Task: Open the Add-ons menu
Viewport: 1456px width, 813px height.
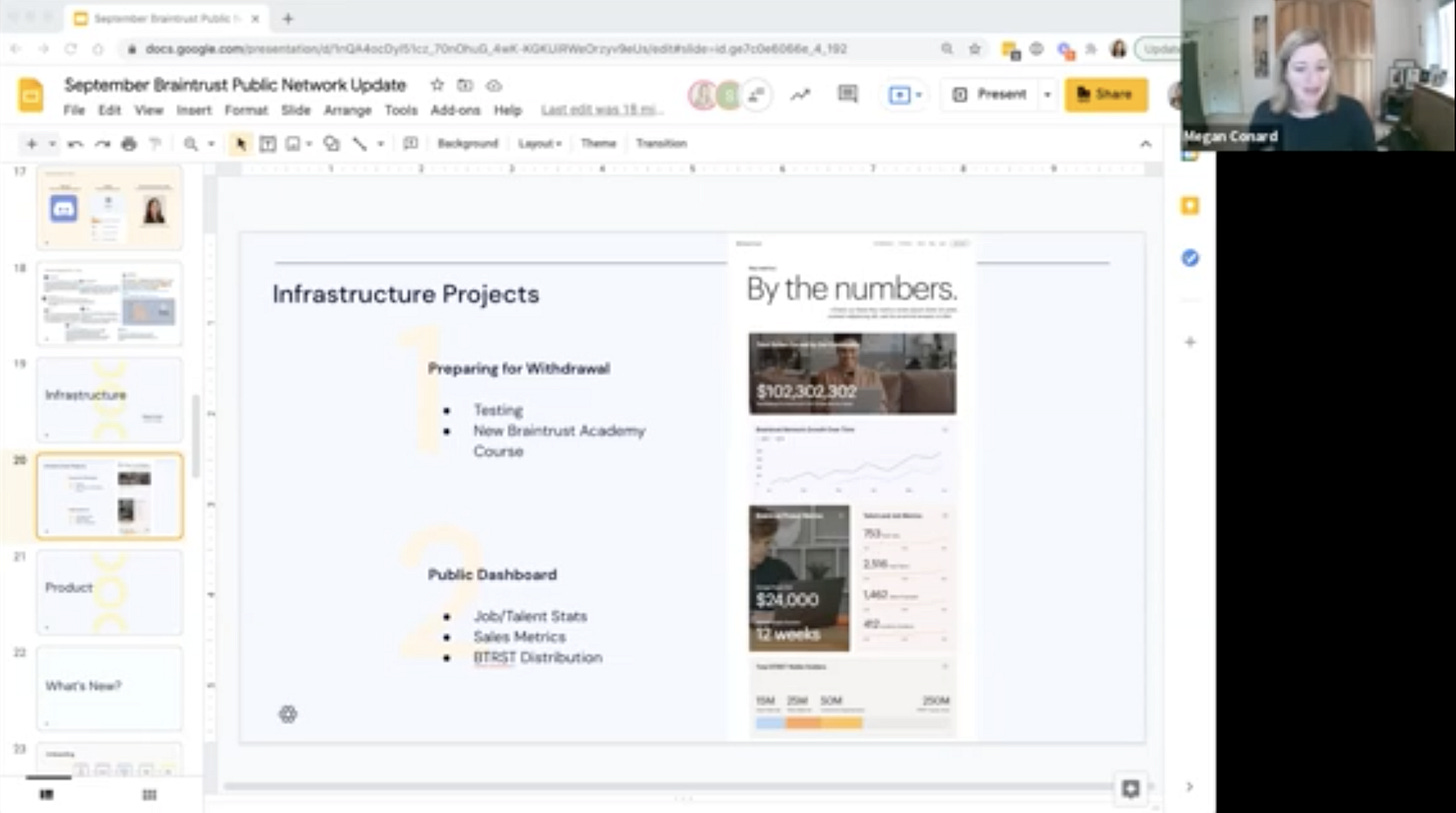Action: (x=455, y=110)
